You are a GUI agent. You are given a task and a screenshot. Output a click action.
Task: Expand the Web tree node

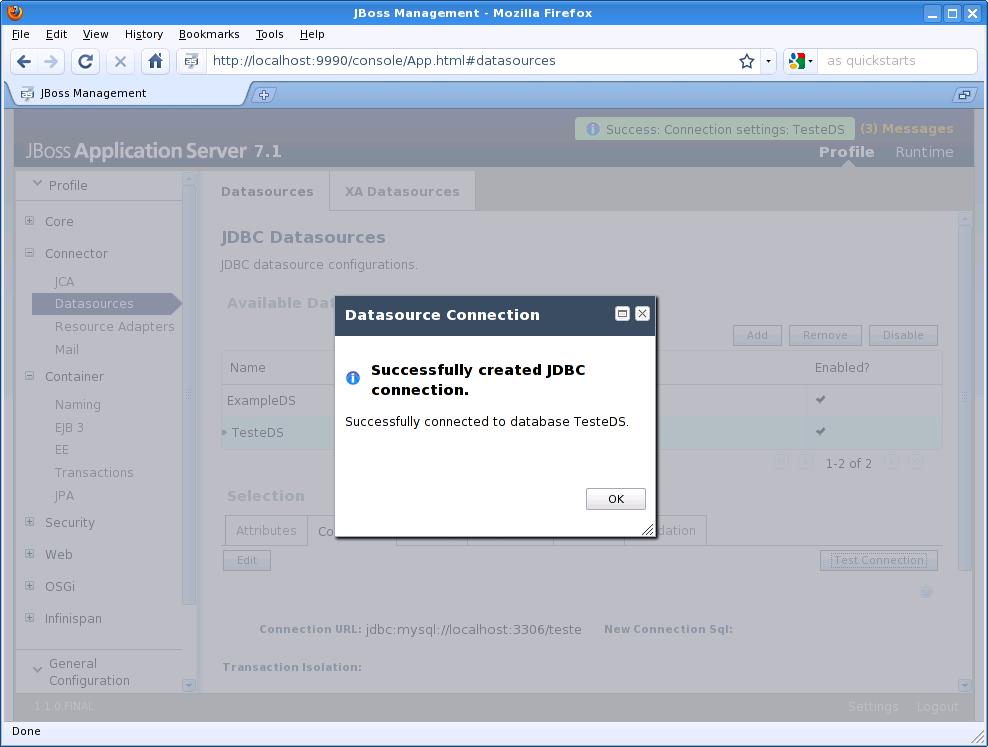click(x=30, y=554)
